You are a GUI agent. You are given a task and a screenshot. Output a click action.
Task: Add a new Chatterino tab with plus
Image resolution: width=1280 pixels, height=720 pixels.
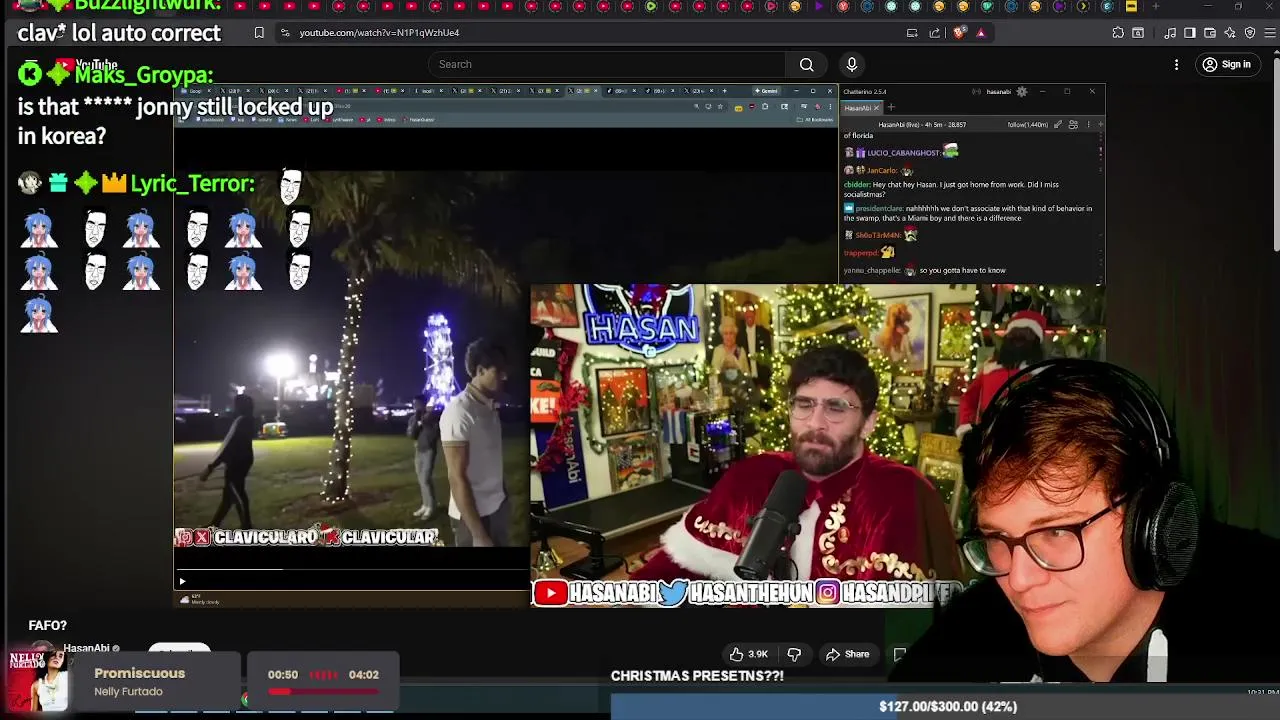(x=890, y=107)
